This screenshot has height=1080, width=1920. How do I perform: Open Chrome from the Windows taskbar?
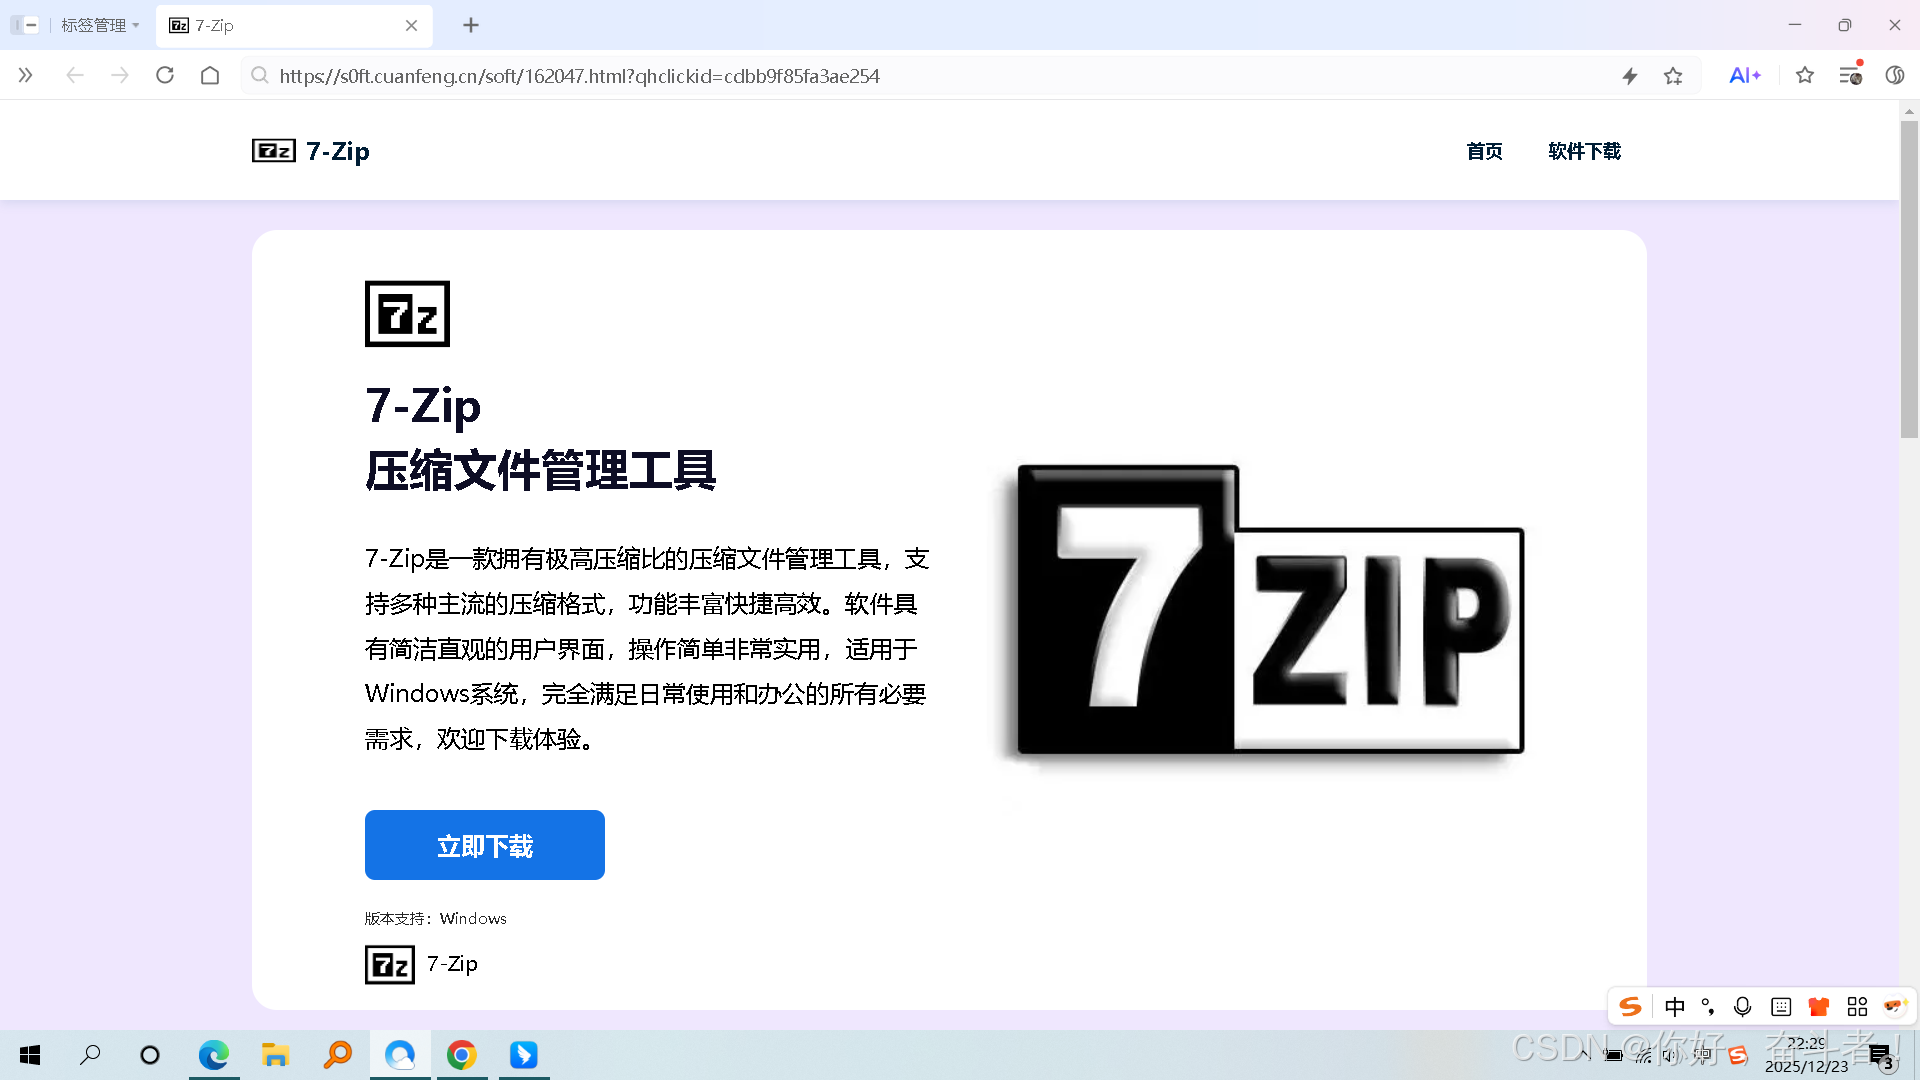click(x=461, y=1055)
